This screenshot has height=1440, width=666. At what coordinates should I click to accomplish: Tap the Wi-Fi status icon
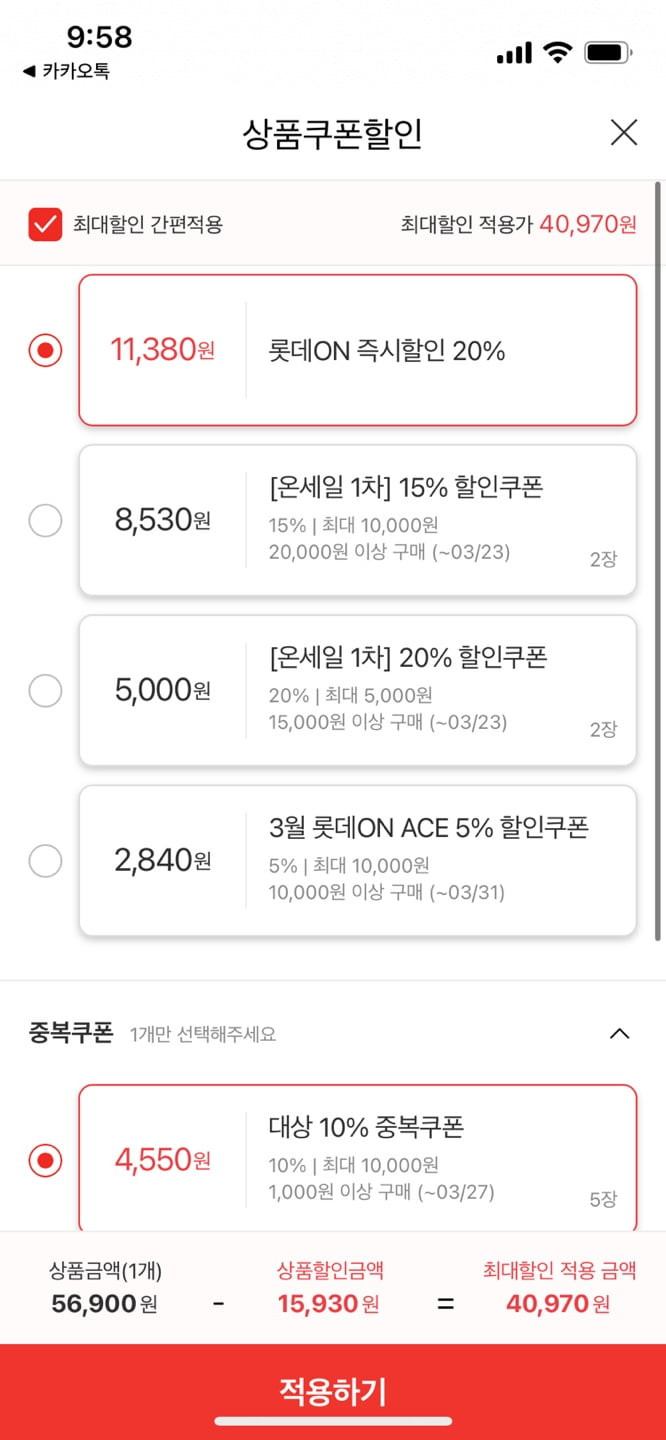557,52
